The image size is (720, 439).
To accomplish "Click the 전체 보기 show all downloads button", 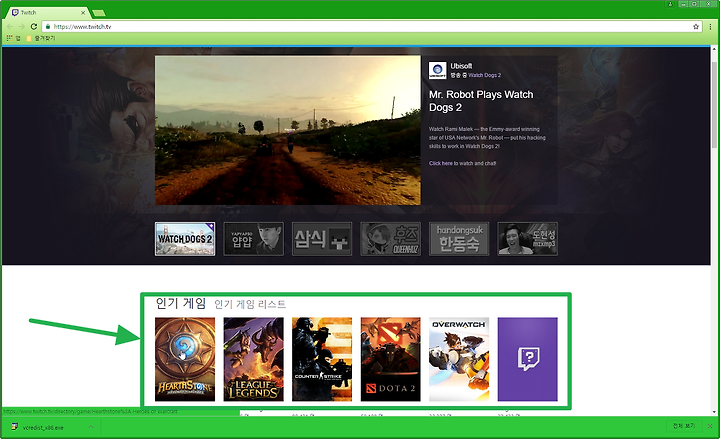I will pyautogui.click(x=684, y=426).
